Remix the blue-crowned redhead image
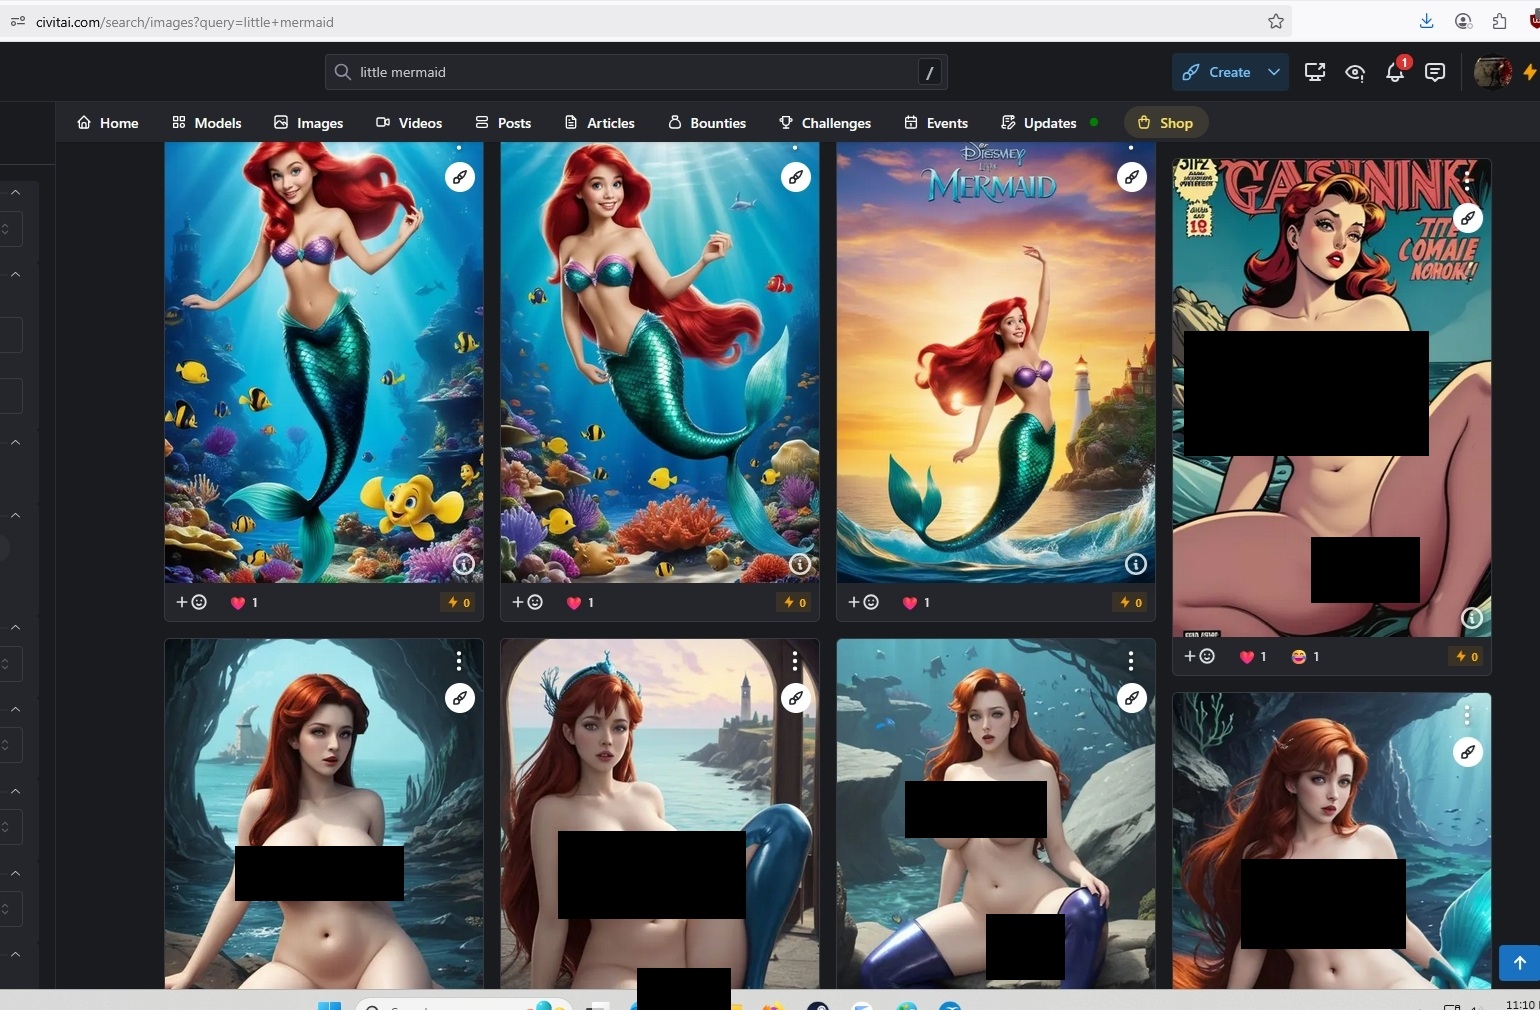 pos(796,698)
